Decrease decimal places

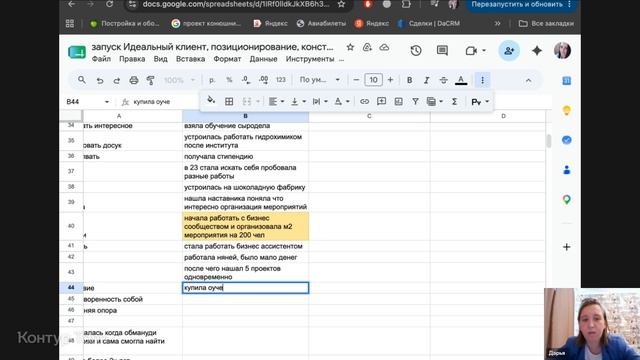point(246,80)
